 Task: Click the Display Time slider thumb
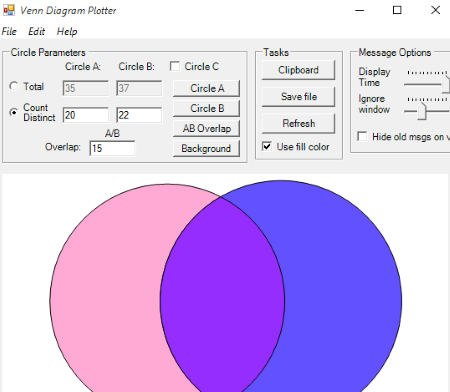click(x=446, y=84)
